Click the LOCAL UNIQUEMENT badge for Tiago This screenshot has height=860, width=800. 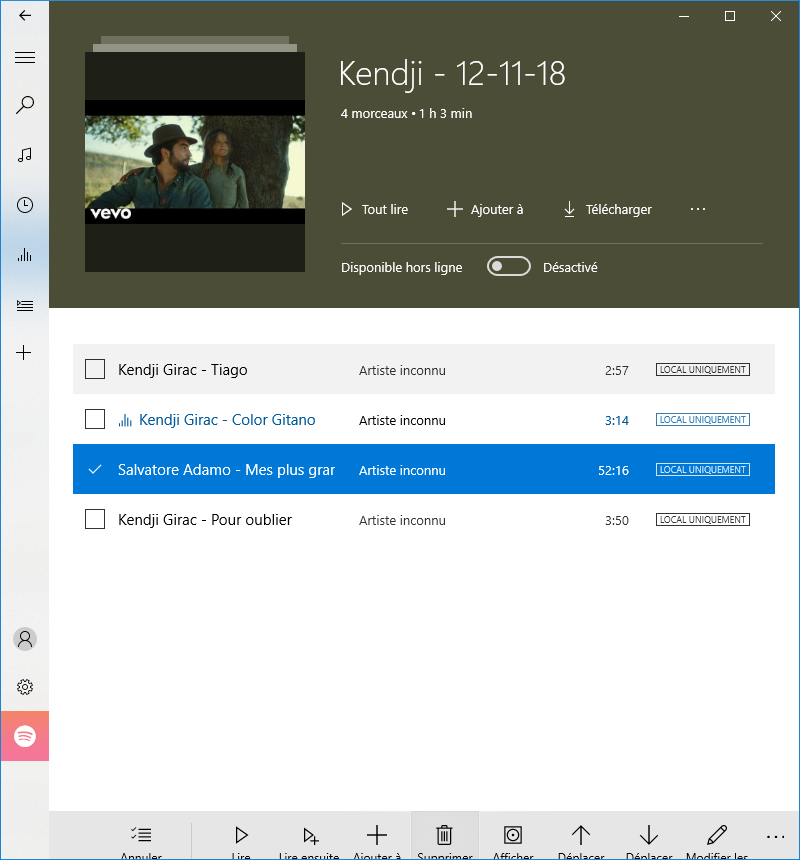point(703,370)
